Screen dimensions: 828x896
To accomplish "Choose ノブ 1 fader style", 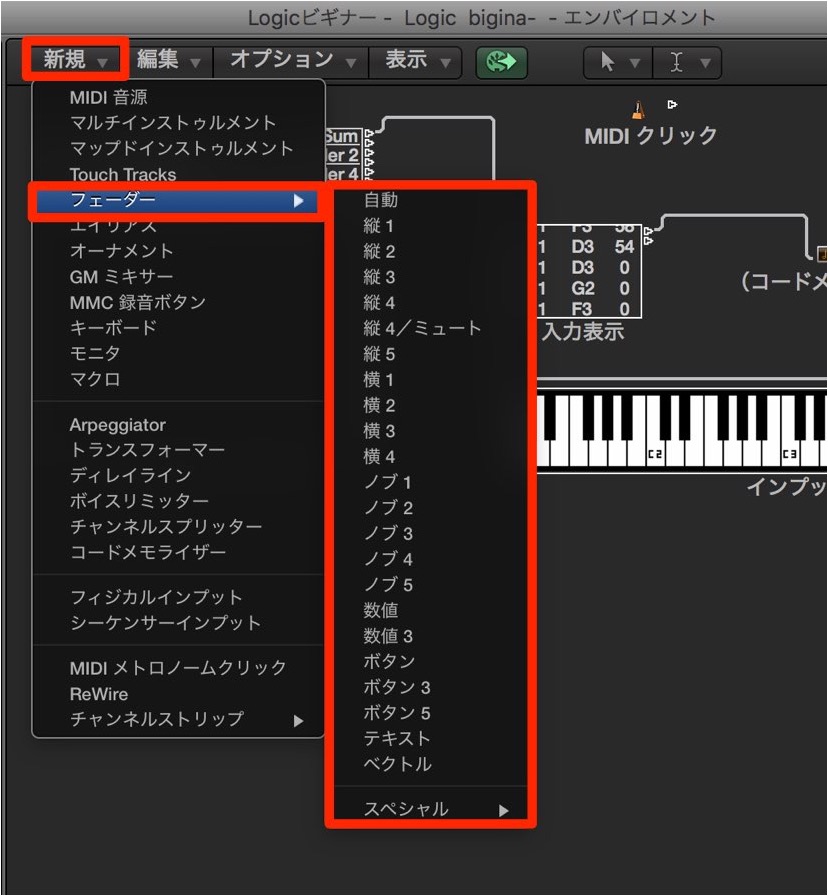I will [430, 483].
